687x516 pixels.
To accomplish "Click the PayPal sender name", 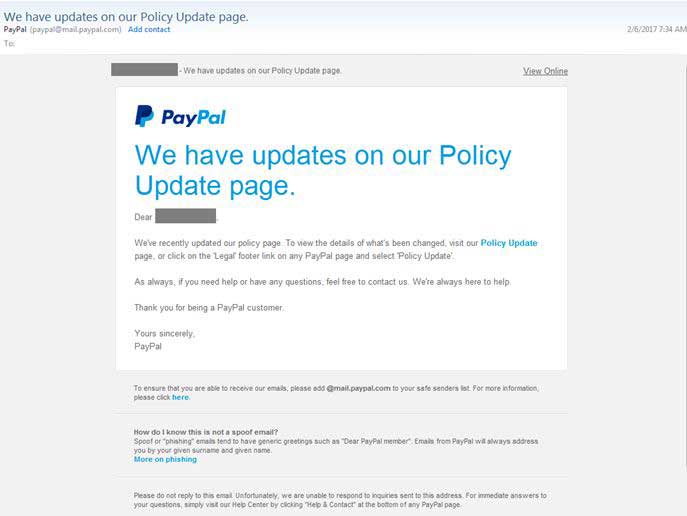I will click(15, 29).
